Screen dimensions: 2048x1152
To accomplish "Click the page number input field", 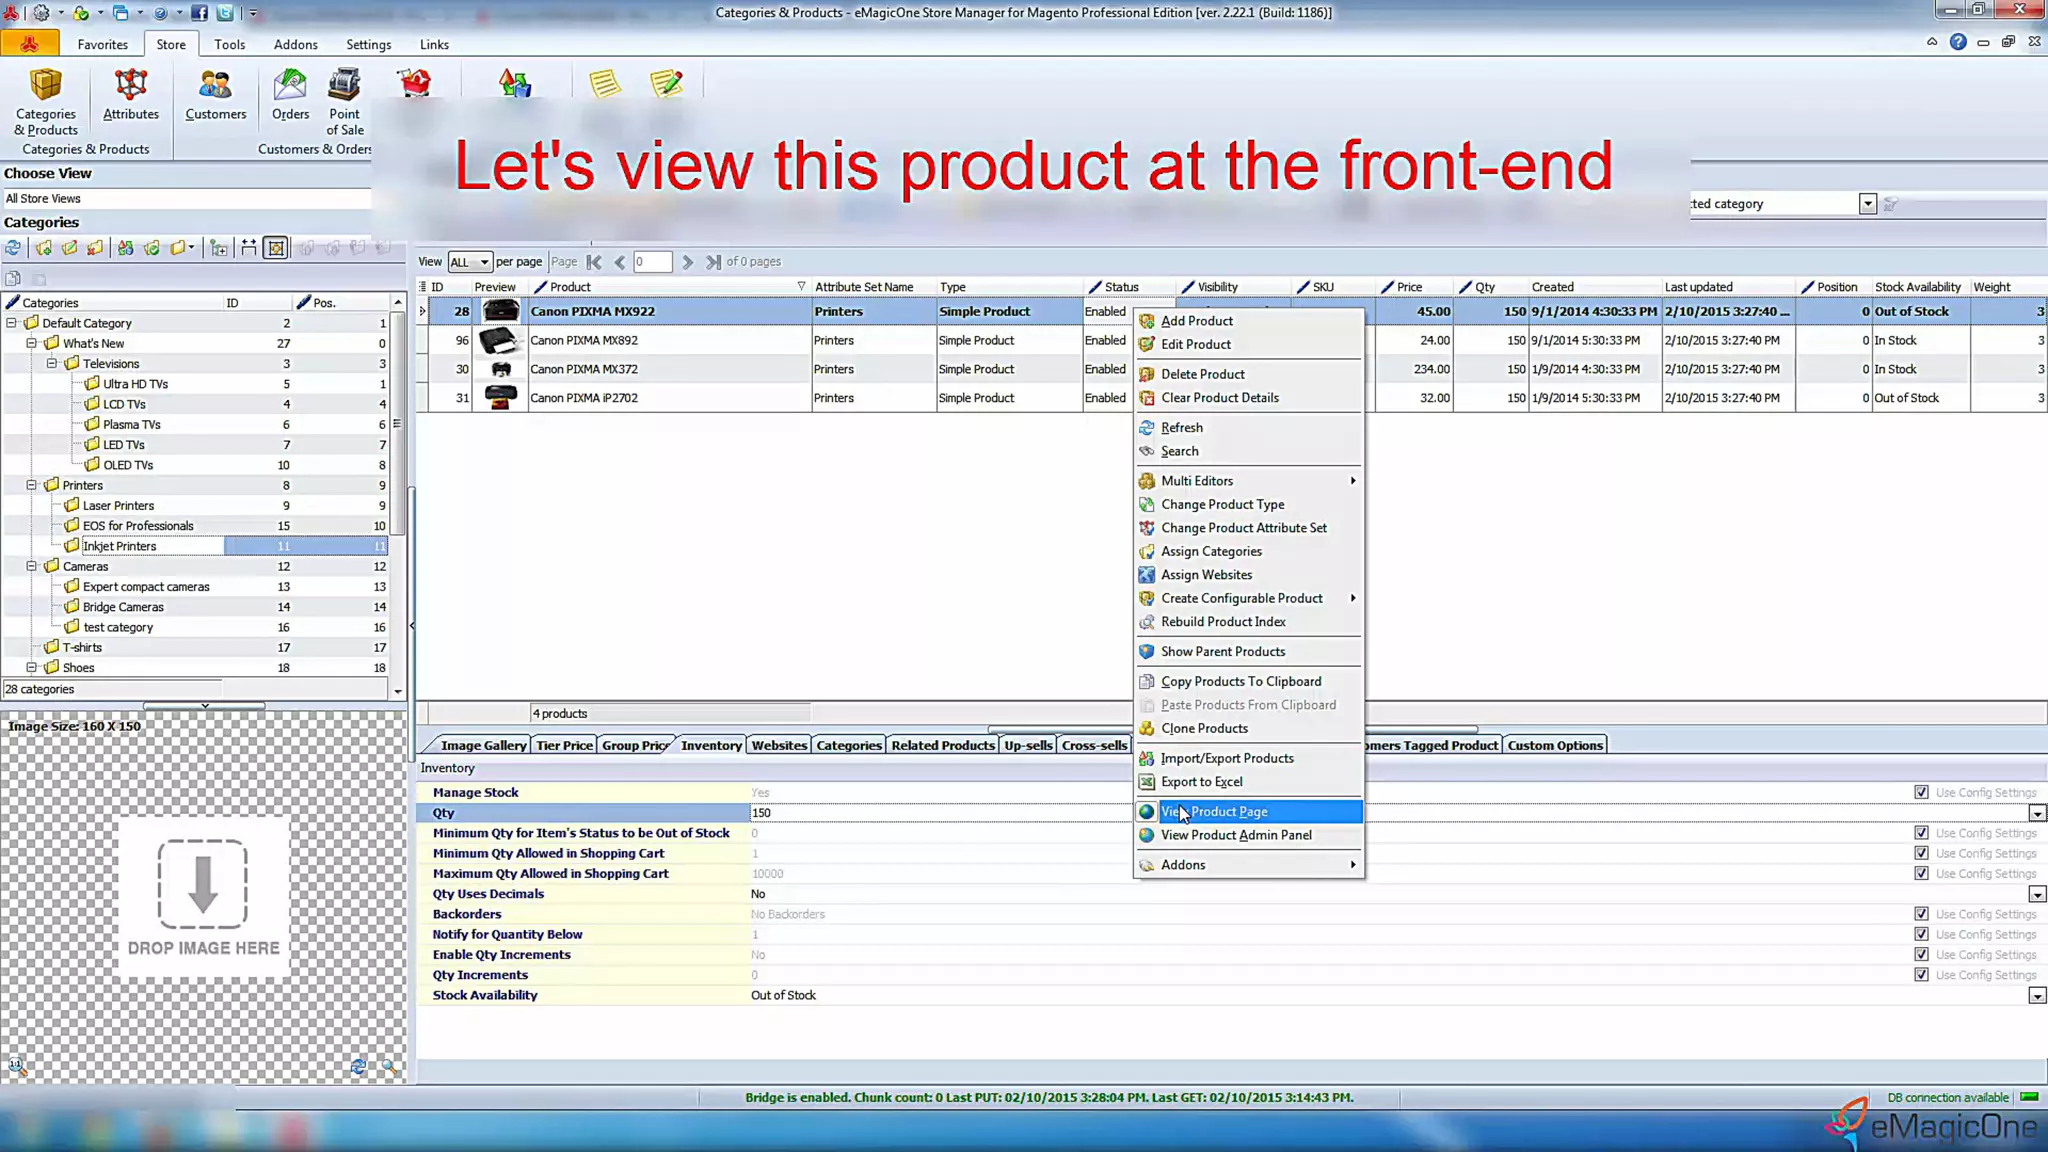I will coord(652,262).
